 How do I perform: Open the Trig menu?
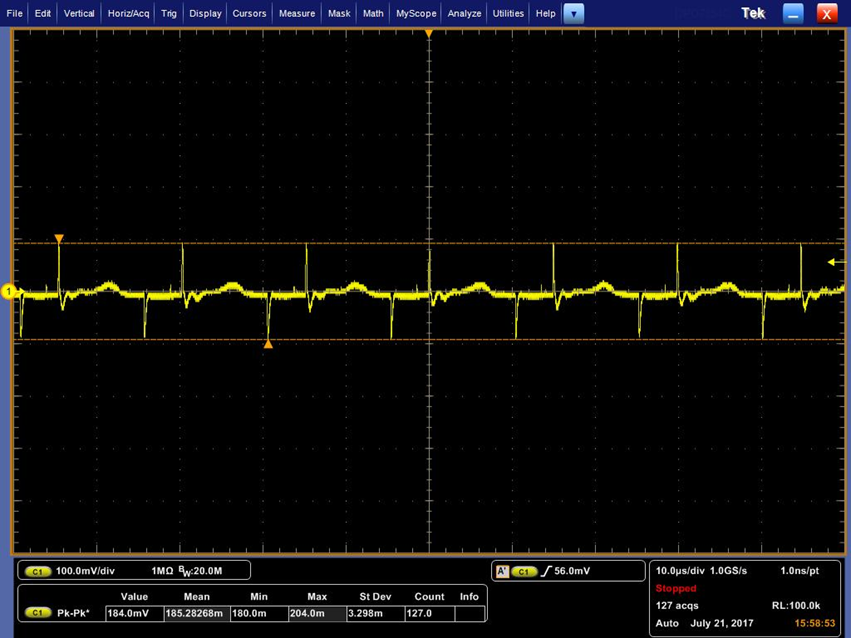(169, 14)
